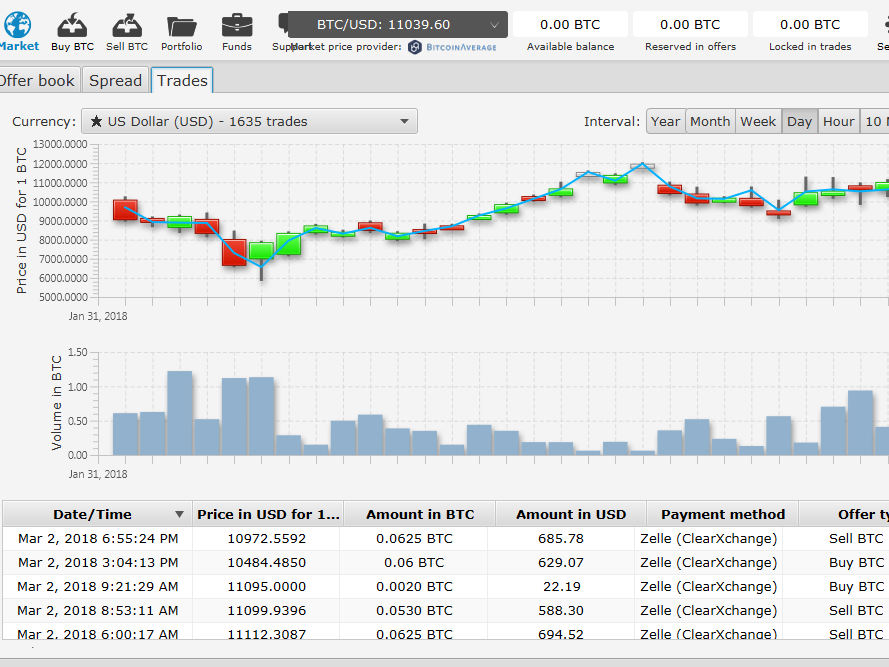Click Zelle payment method in the 9:21:29 AM row
This screenshot has width=889, height=667.
tap(709, 586)
